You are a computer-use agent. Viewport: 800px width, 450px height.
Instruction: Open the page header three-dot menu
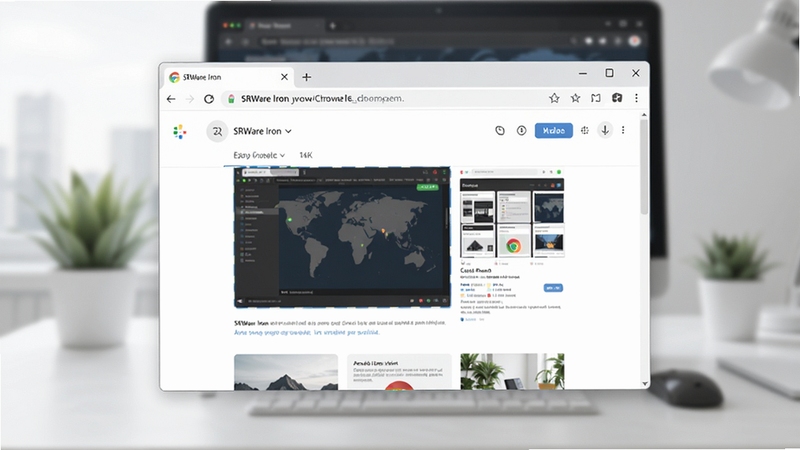(x=623, y=131)
